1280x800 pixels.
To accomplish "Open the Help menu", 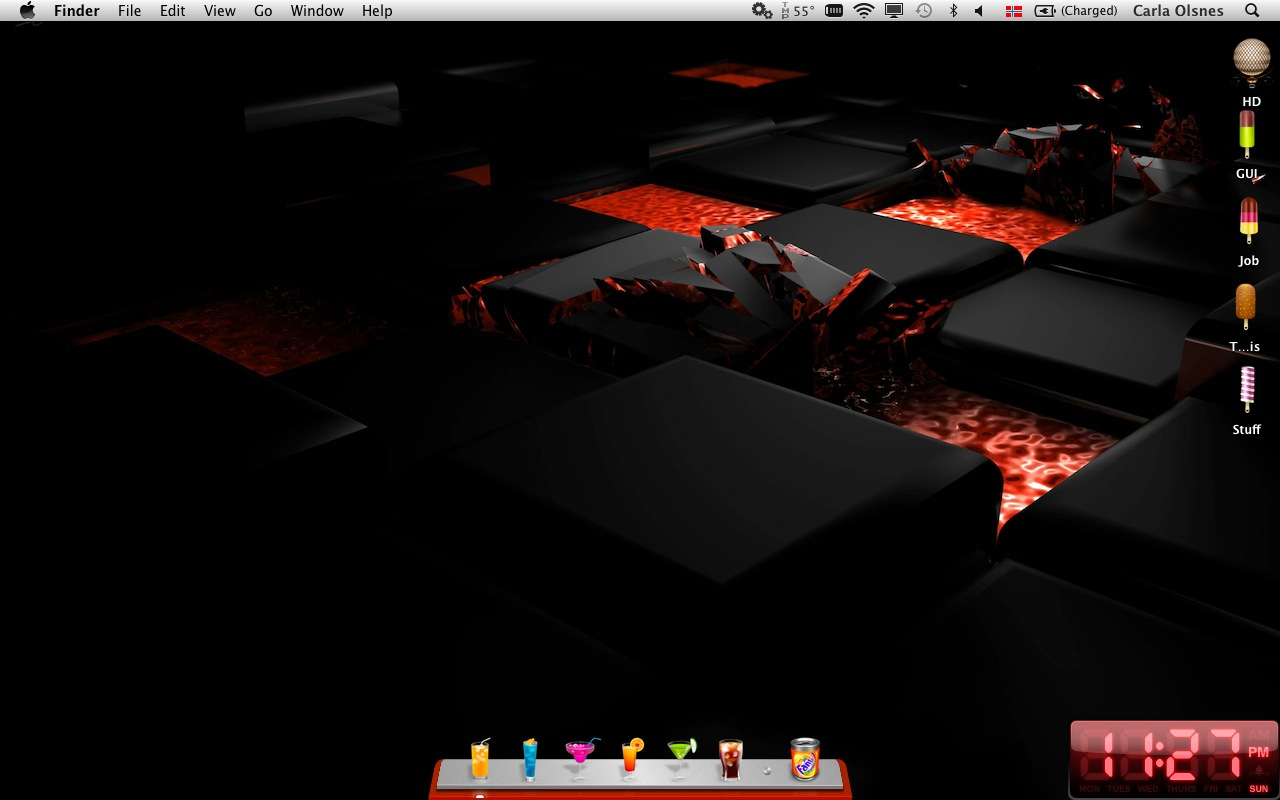I will click(x=377, y=11).
